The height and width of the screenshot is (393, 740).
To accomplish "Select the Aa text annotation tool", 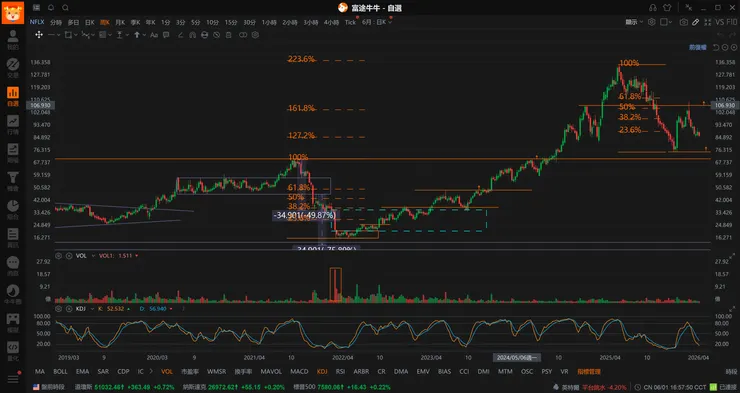I will click(154, 34).
